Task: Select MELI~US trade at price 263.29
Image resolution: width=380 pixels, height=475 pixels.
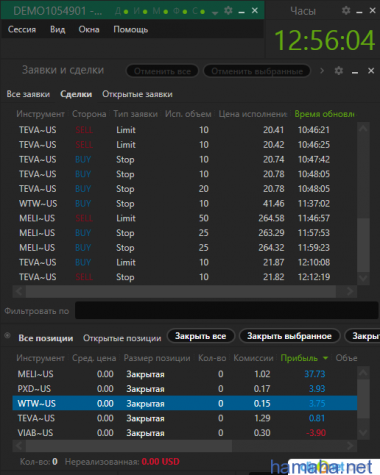Action: [x=185, y=233]
